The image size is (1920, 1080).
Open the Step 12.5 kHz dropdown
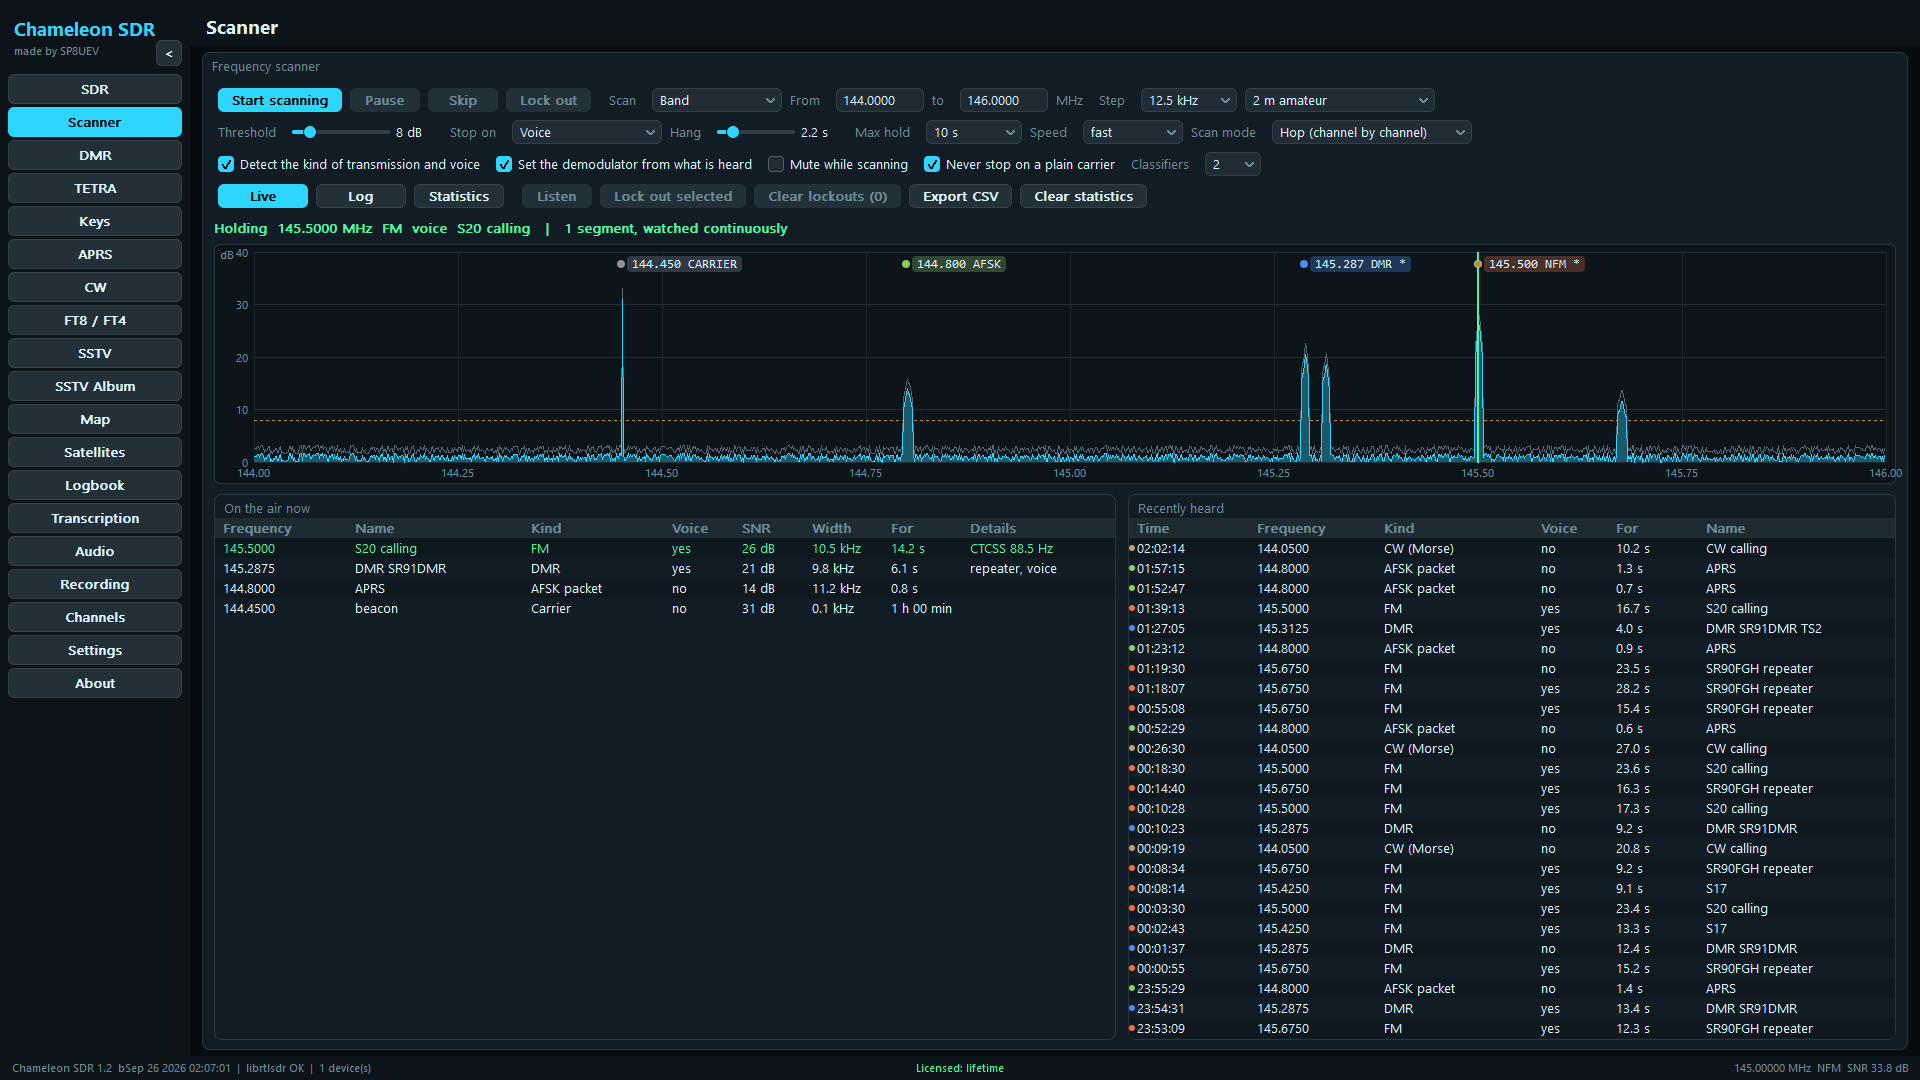[x=1189, y=101]
